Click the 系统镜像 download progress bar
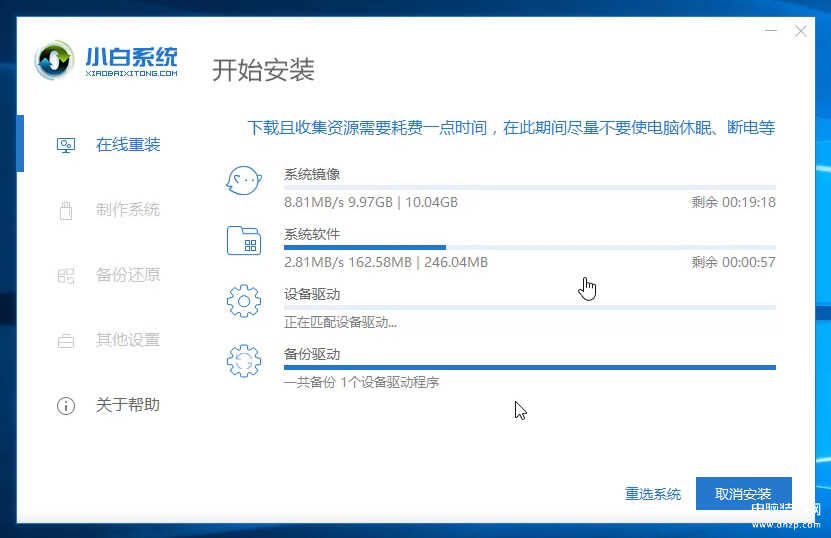 [530, 188]
